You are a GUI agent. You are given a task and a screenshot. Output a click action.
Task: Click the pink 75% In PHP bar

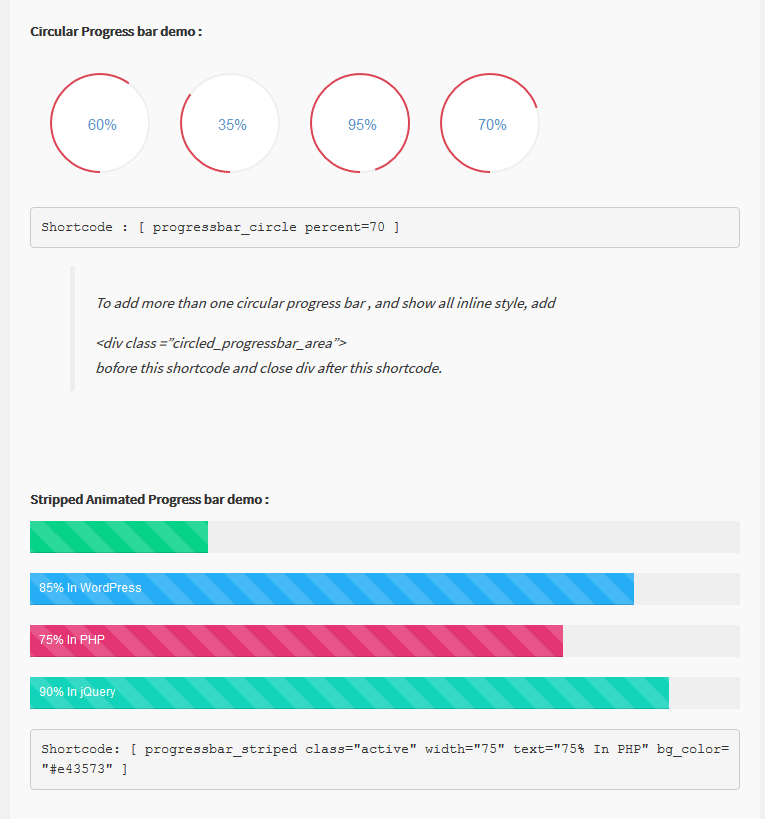pos(297,641)
